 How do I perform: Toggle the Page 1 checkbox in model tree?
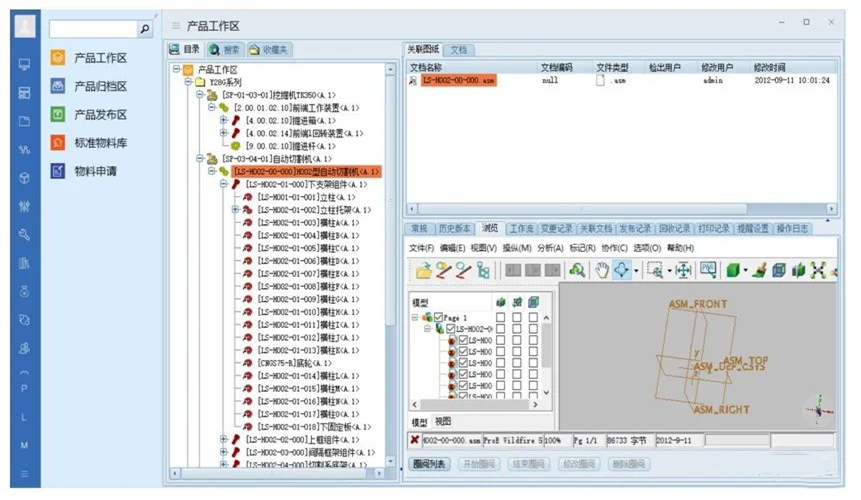[438, 317]
